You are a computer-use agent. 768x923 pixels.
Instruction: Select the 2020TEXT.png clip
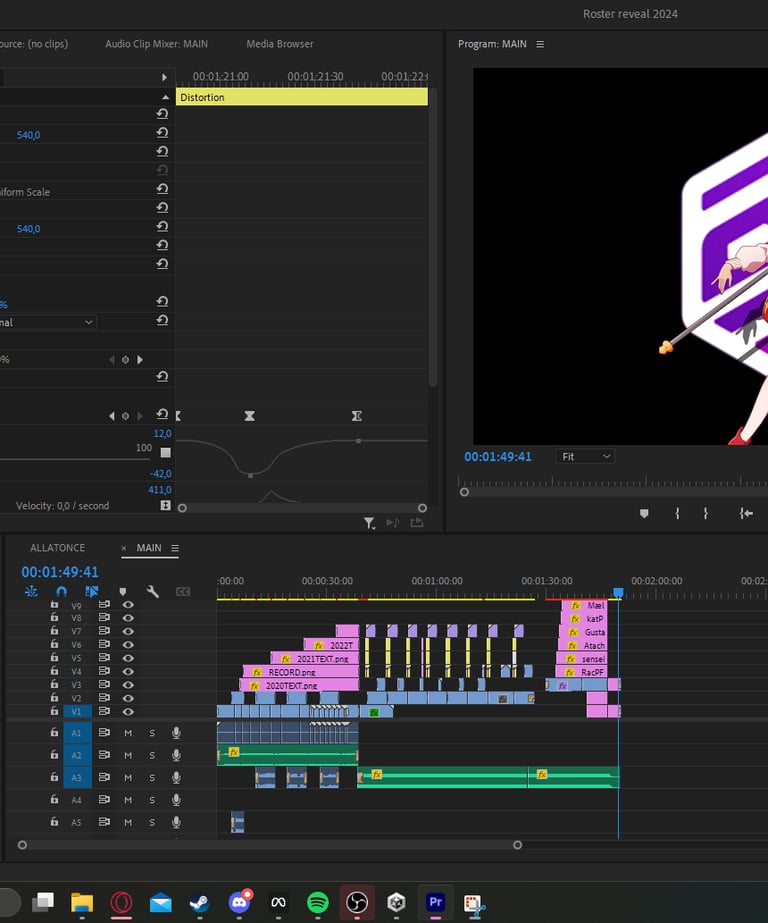pos(299,685)
